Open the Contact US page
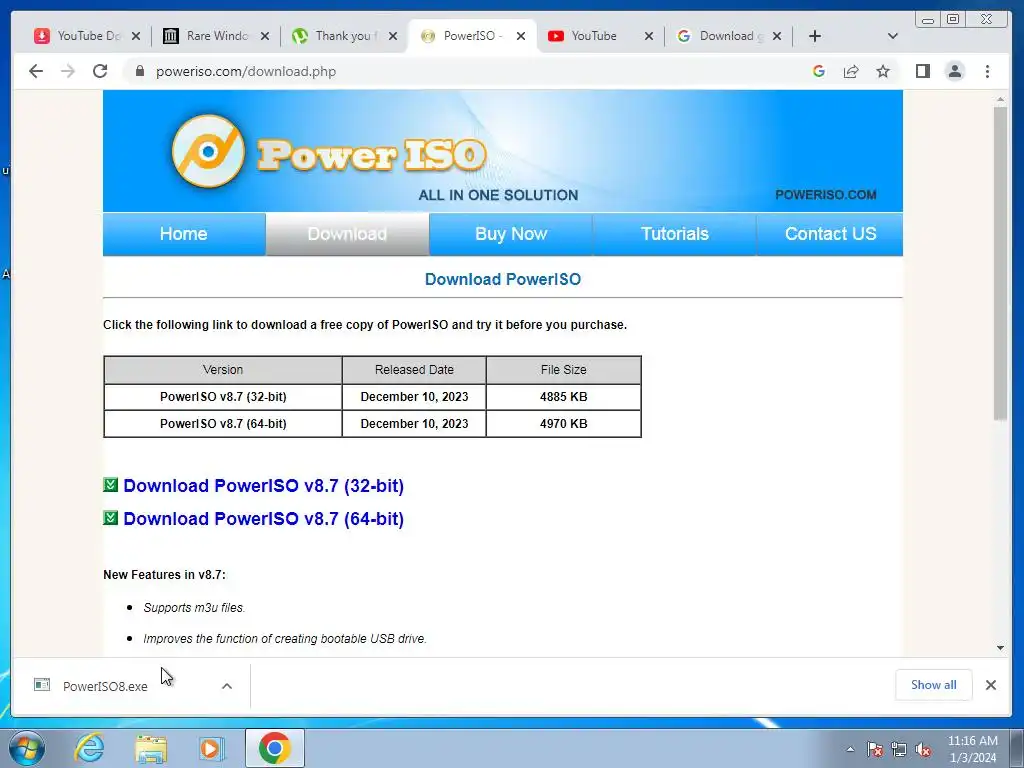 830,234
